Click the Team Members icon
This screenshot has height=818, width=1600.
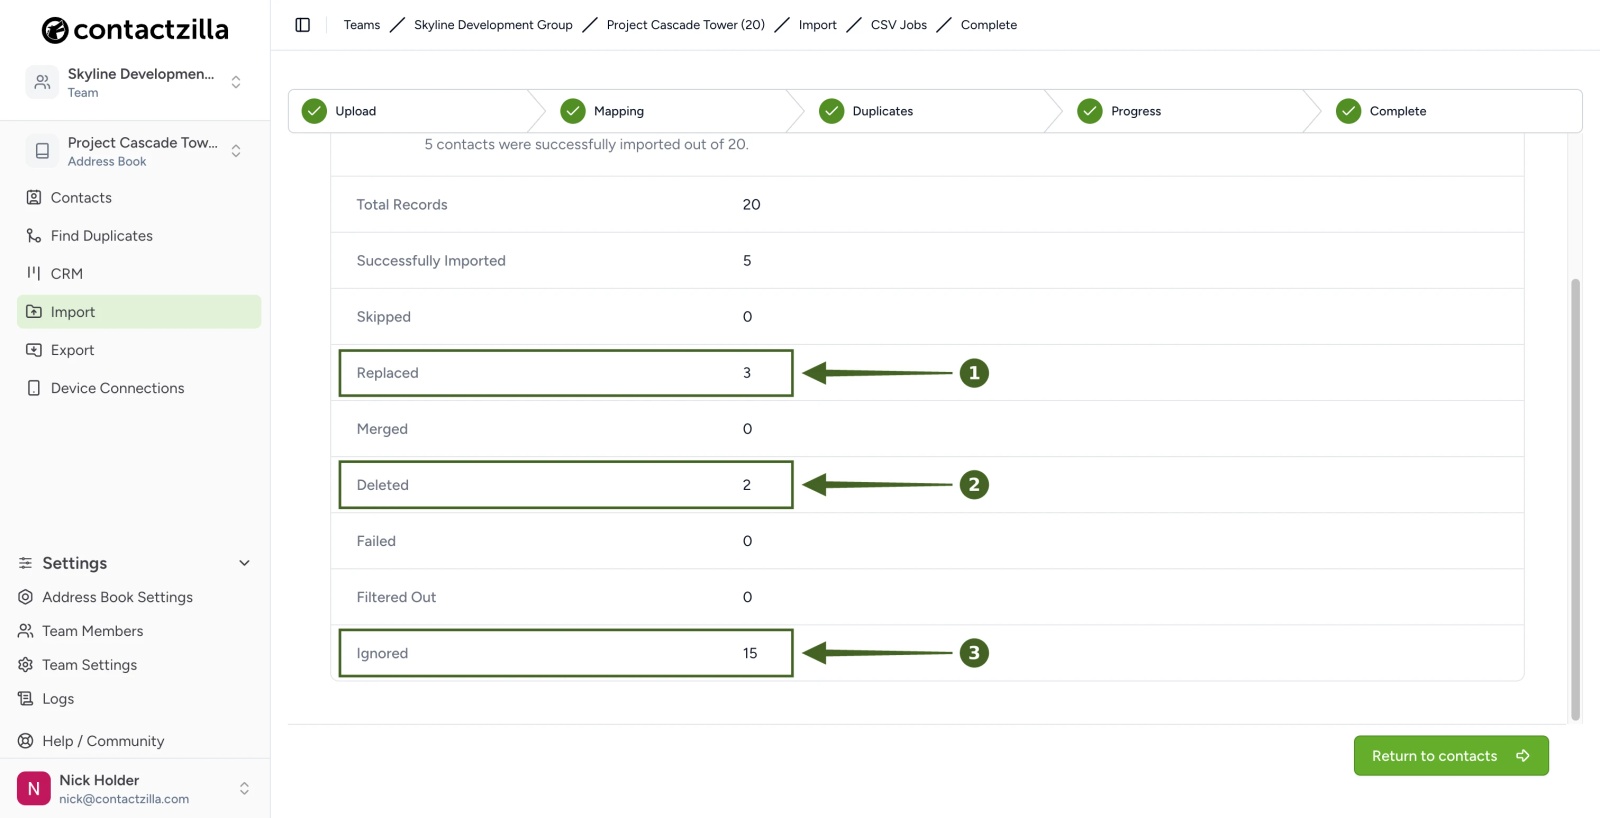[x=26, y=631]
